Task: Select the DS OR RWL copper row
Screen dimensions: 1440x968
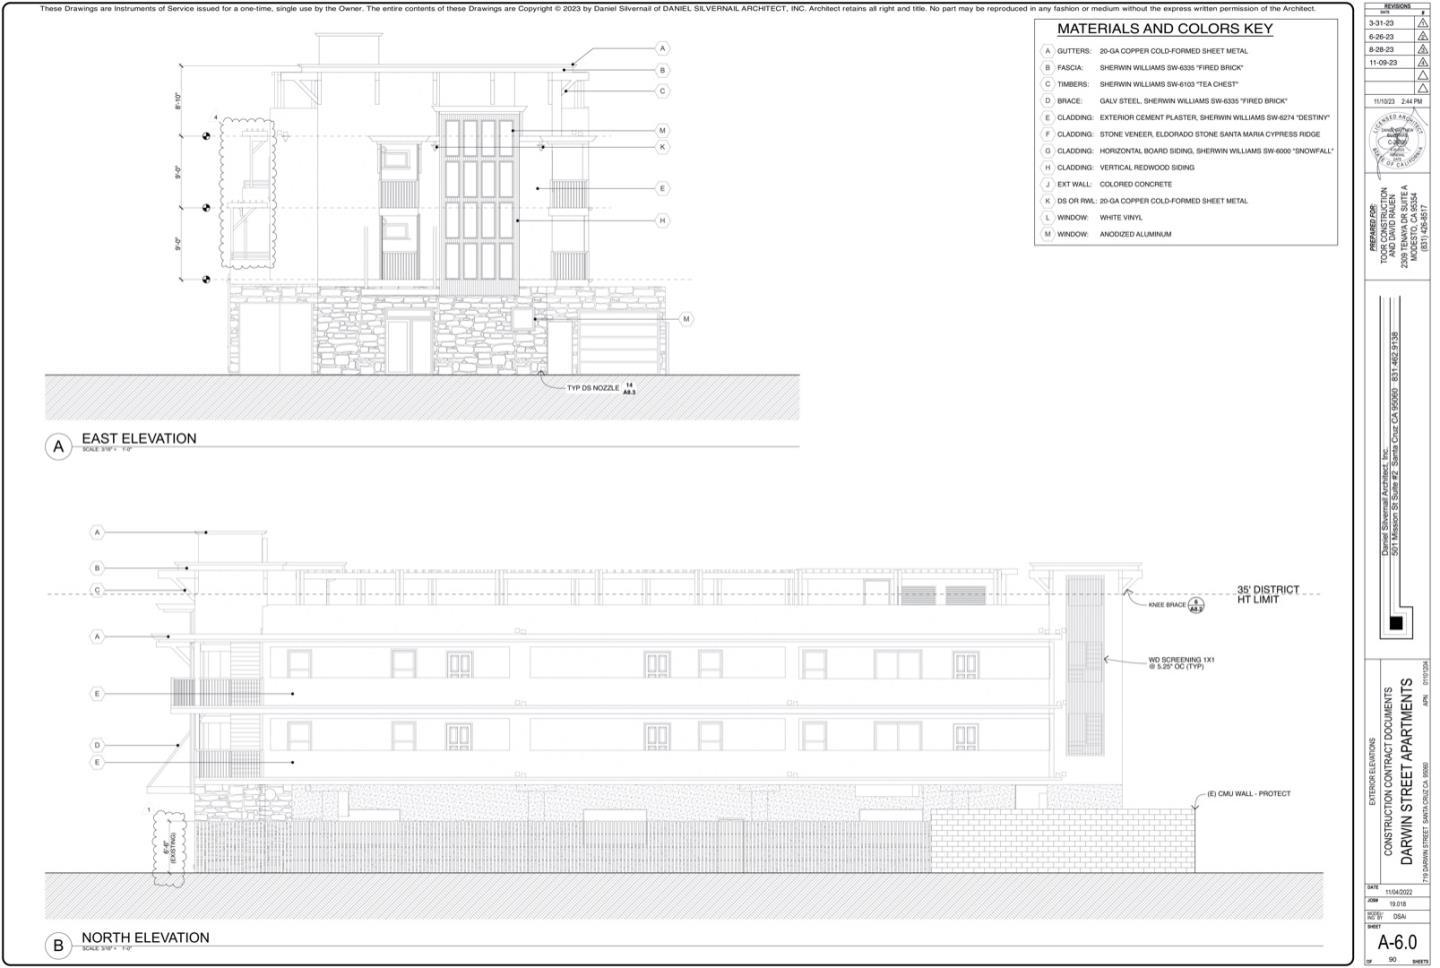Action: point(1145,201)
